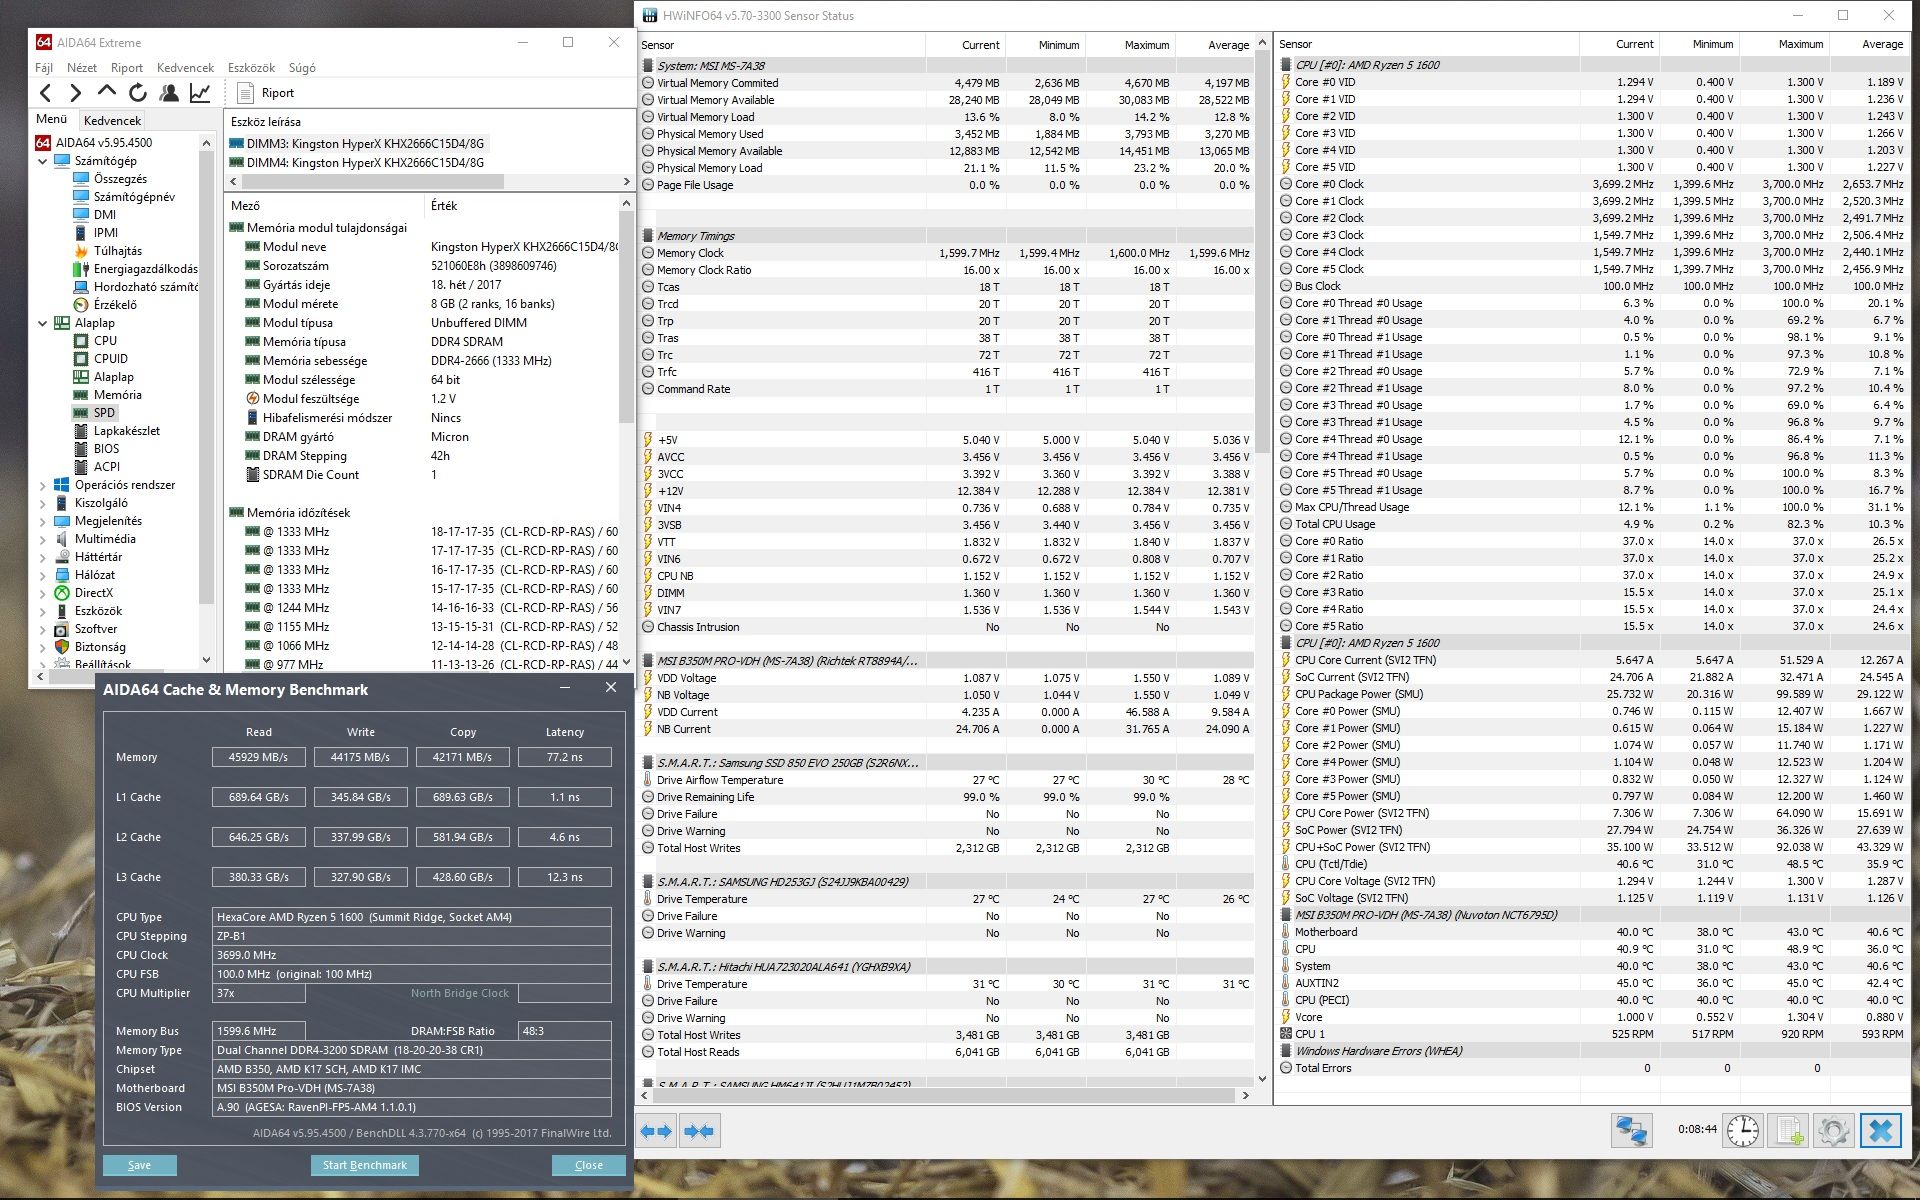Switch to the Kedvencek sidebar tab
This screenshot has height=1200, width=1920.
112,120
